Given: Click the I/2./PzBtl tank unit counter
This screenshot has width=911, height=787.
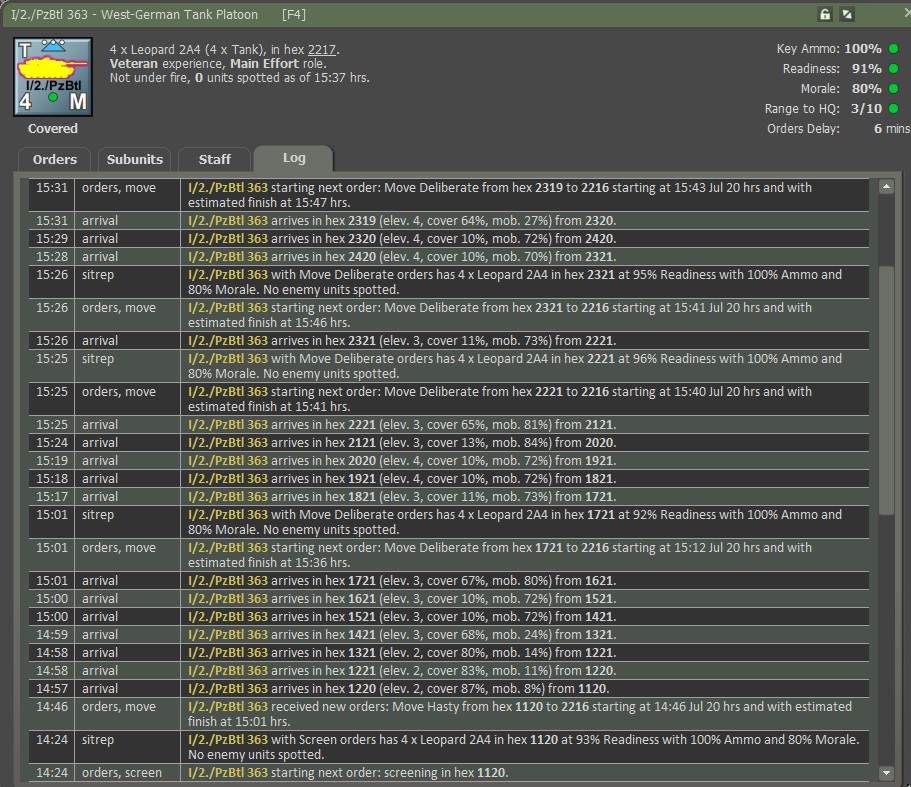Looking at the screenshot, I should 53,77.
